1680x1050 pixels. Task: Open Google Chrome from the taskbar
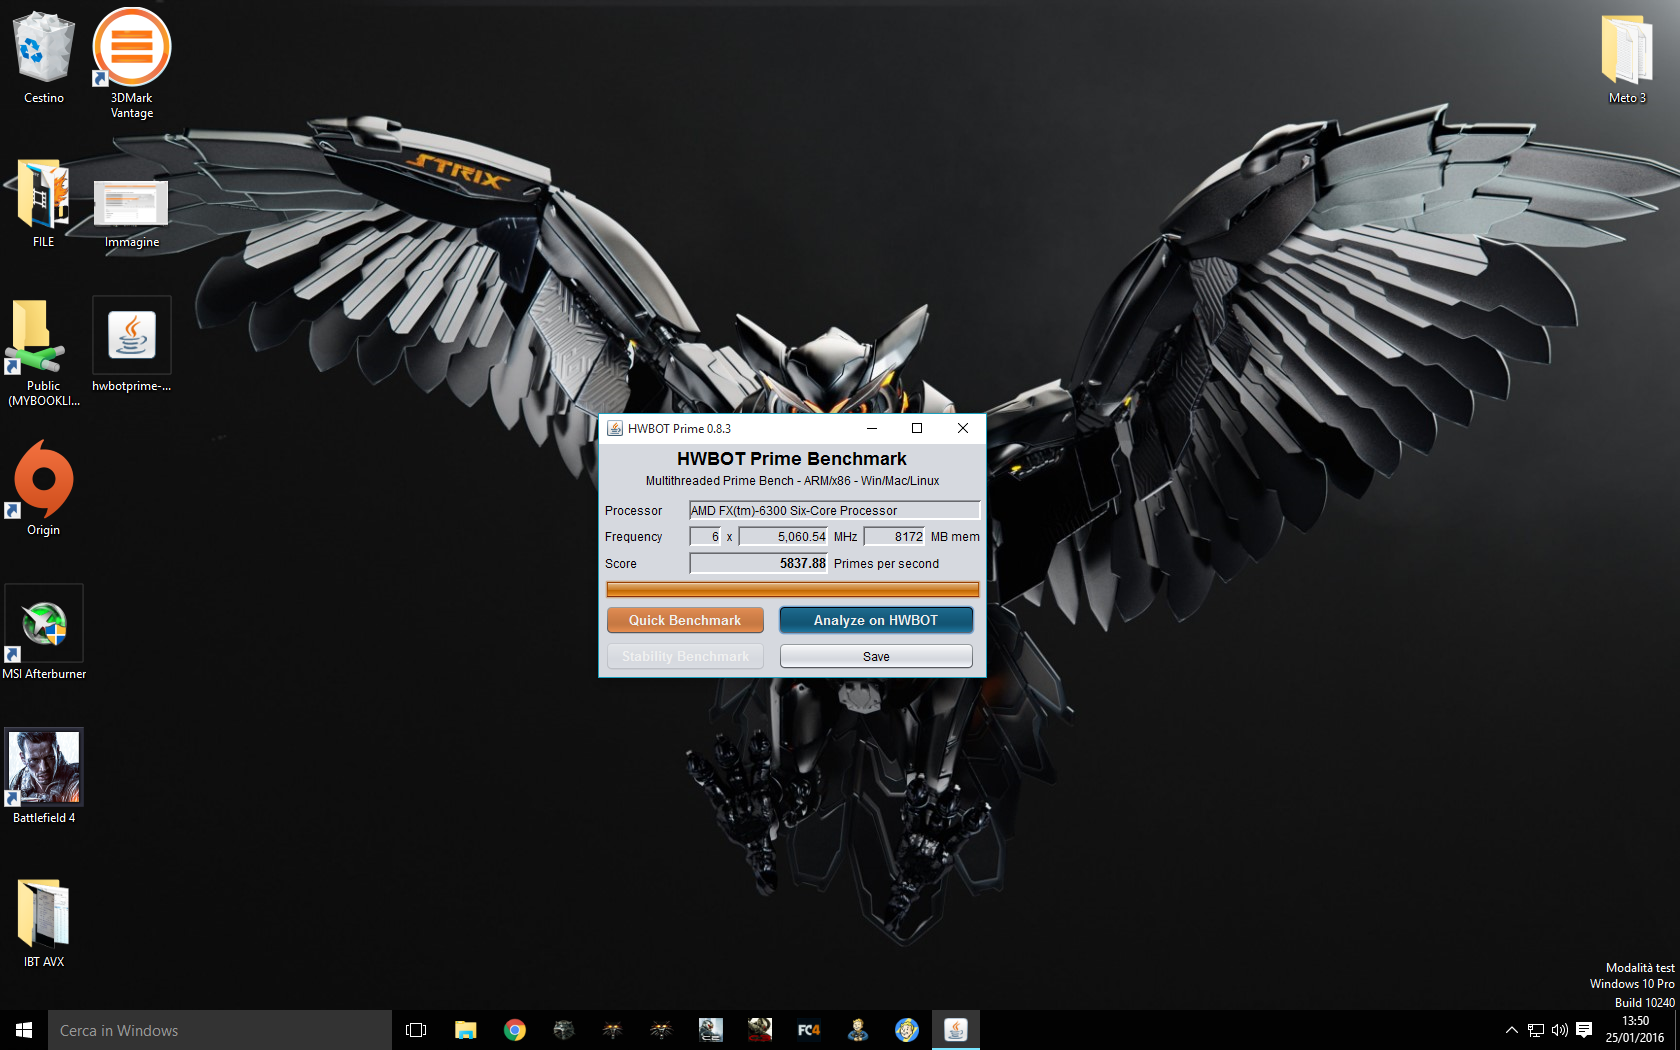pyautogui.click(x=515, y=1030)
